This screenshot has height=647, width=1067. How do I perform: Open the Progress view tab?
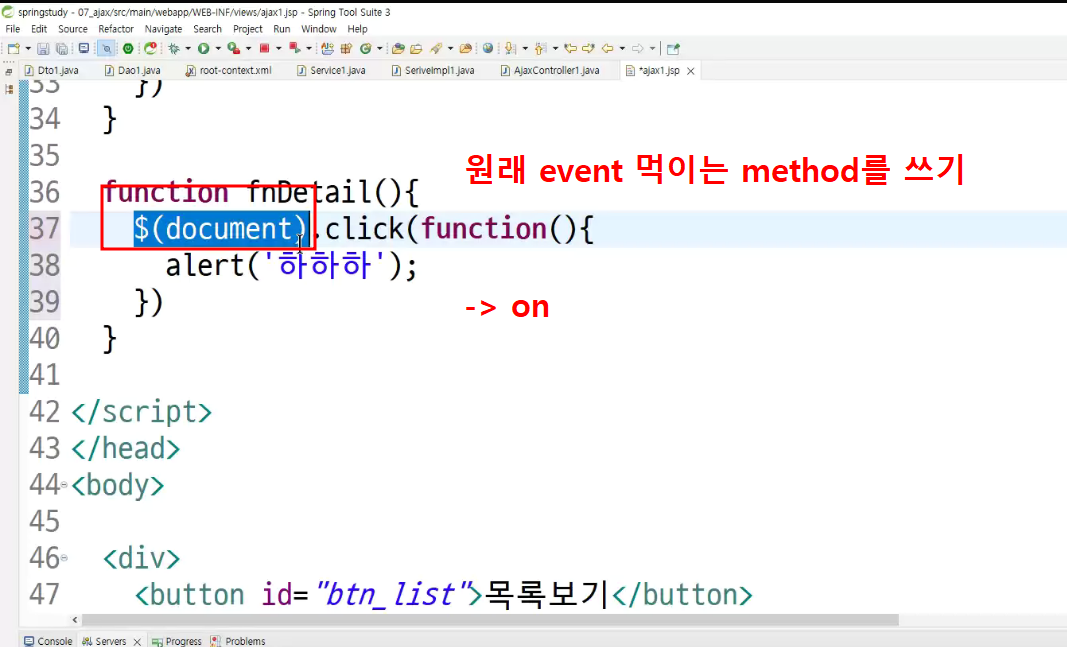tap(176, 641)
